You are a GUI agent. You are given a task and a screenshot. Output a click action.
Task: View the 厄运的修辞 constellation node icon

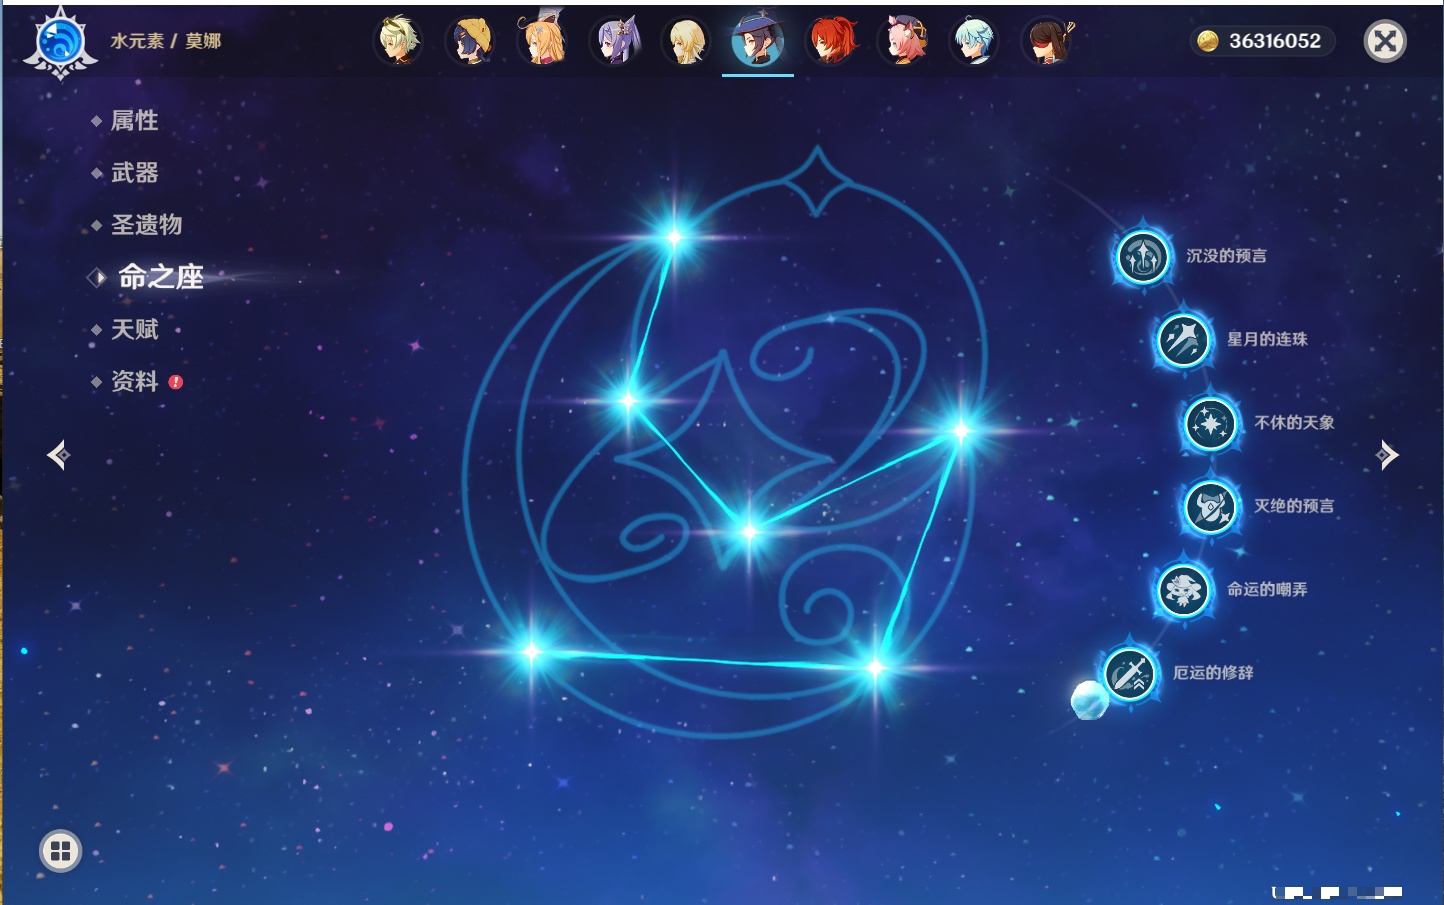point(1130,673)
